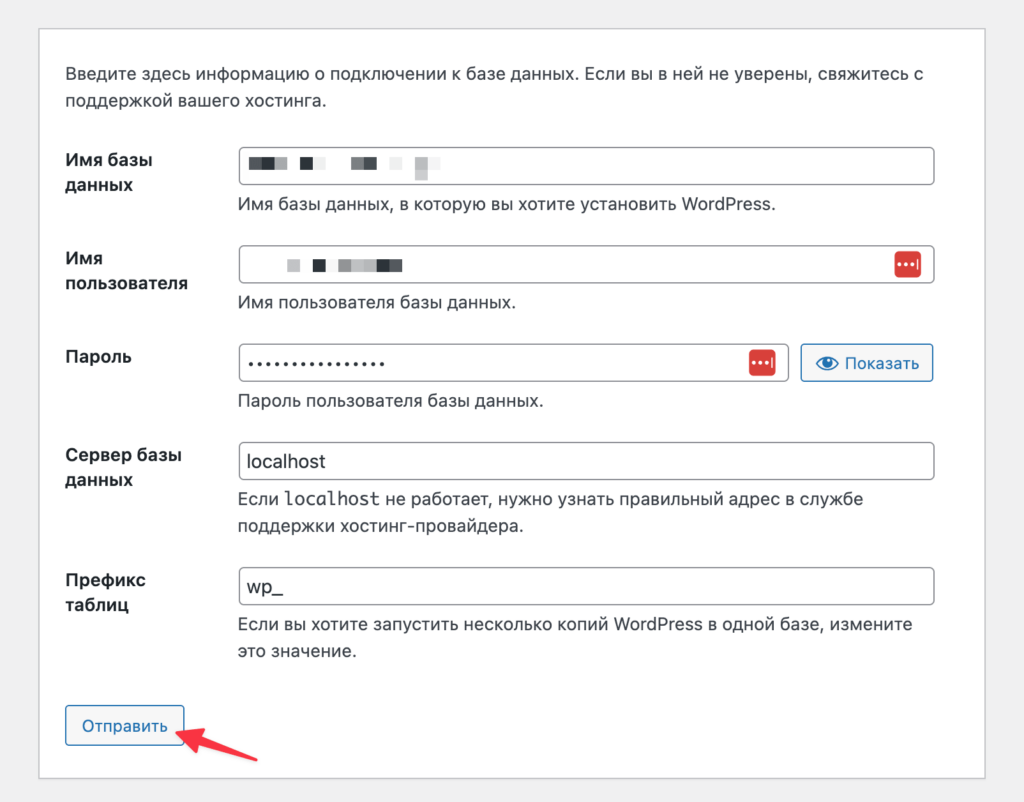Click the wp_ table prefix field
This screenshot has width=1024, height=802.
tap(586, 586)
